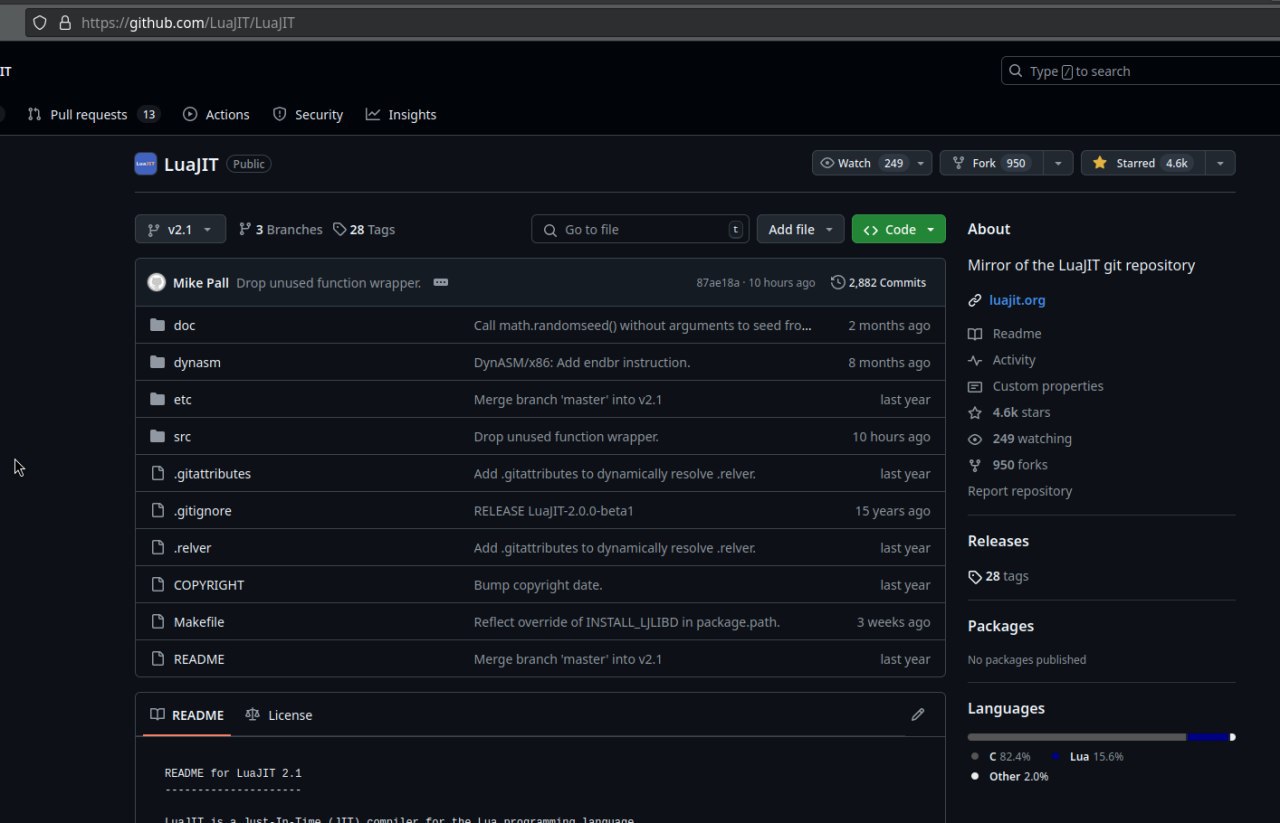The image size is (1280, 823).
Task: Expand the green Code dropdown
Action: 898,229
